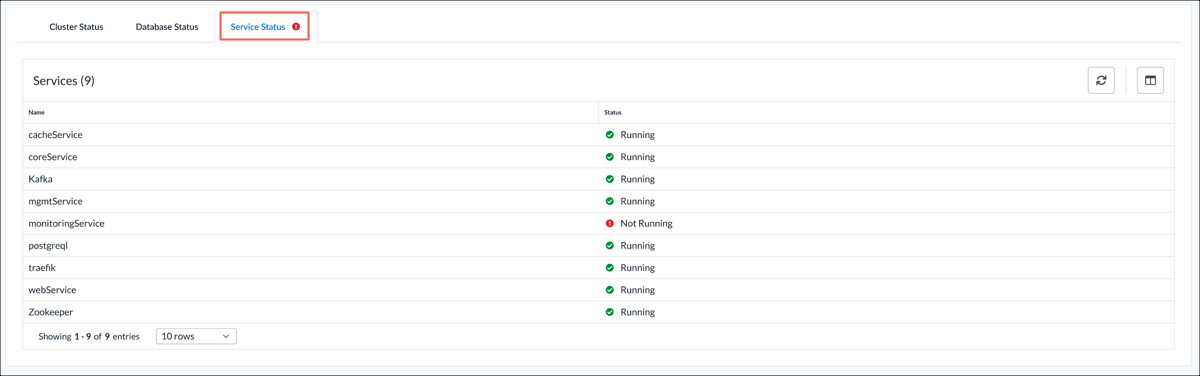Click Running status text for Zookeeper
1200x376 pixels.
638,312
